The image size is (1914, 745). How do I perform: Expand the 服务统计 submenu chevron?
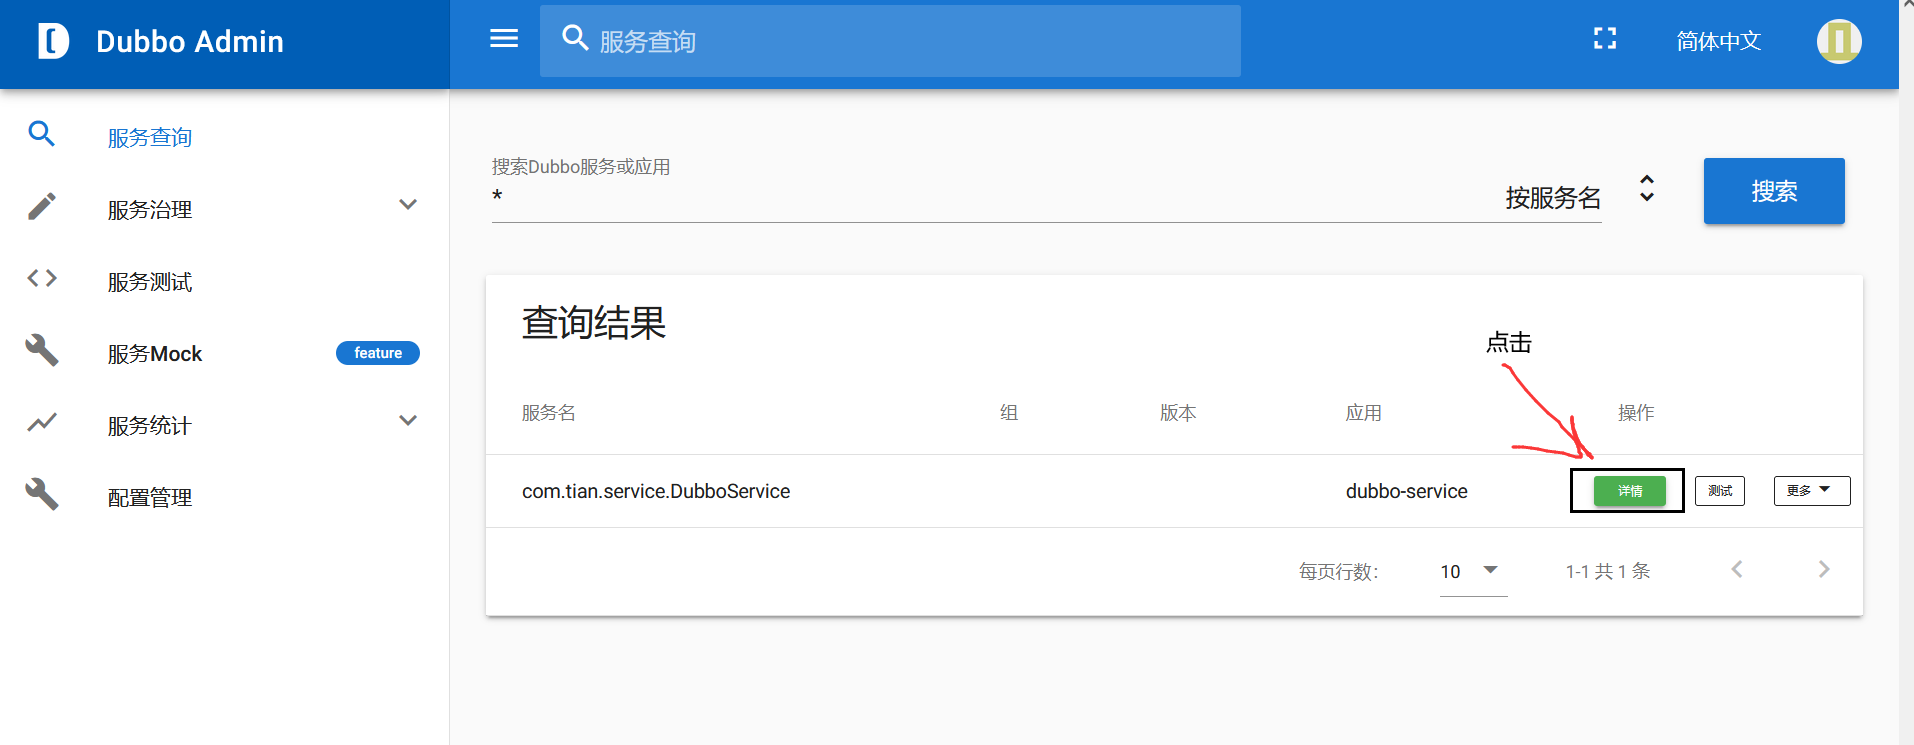(408, 421)
